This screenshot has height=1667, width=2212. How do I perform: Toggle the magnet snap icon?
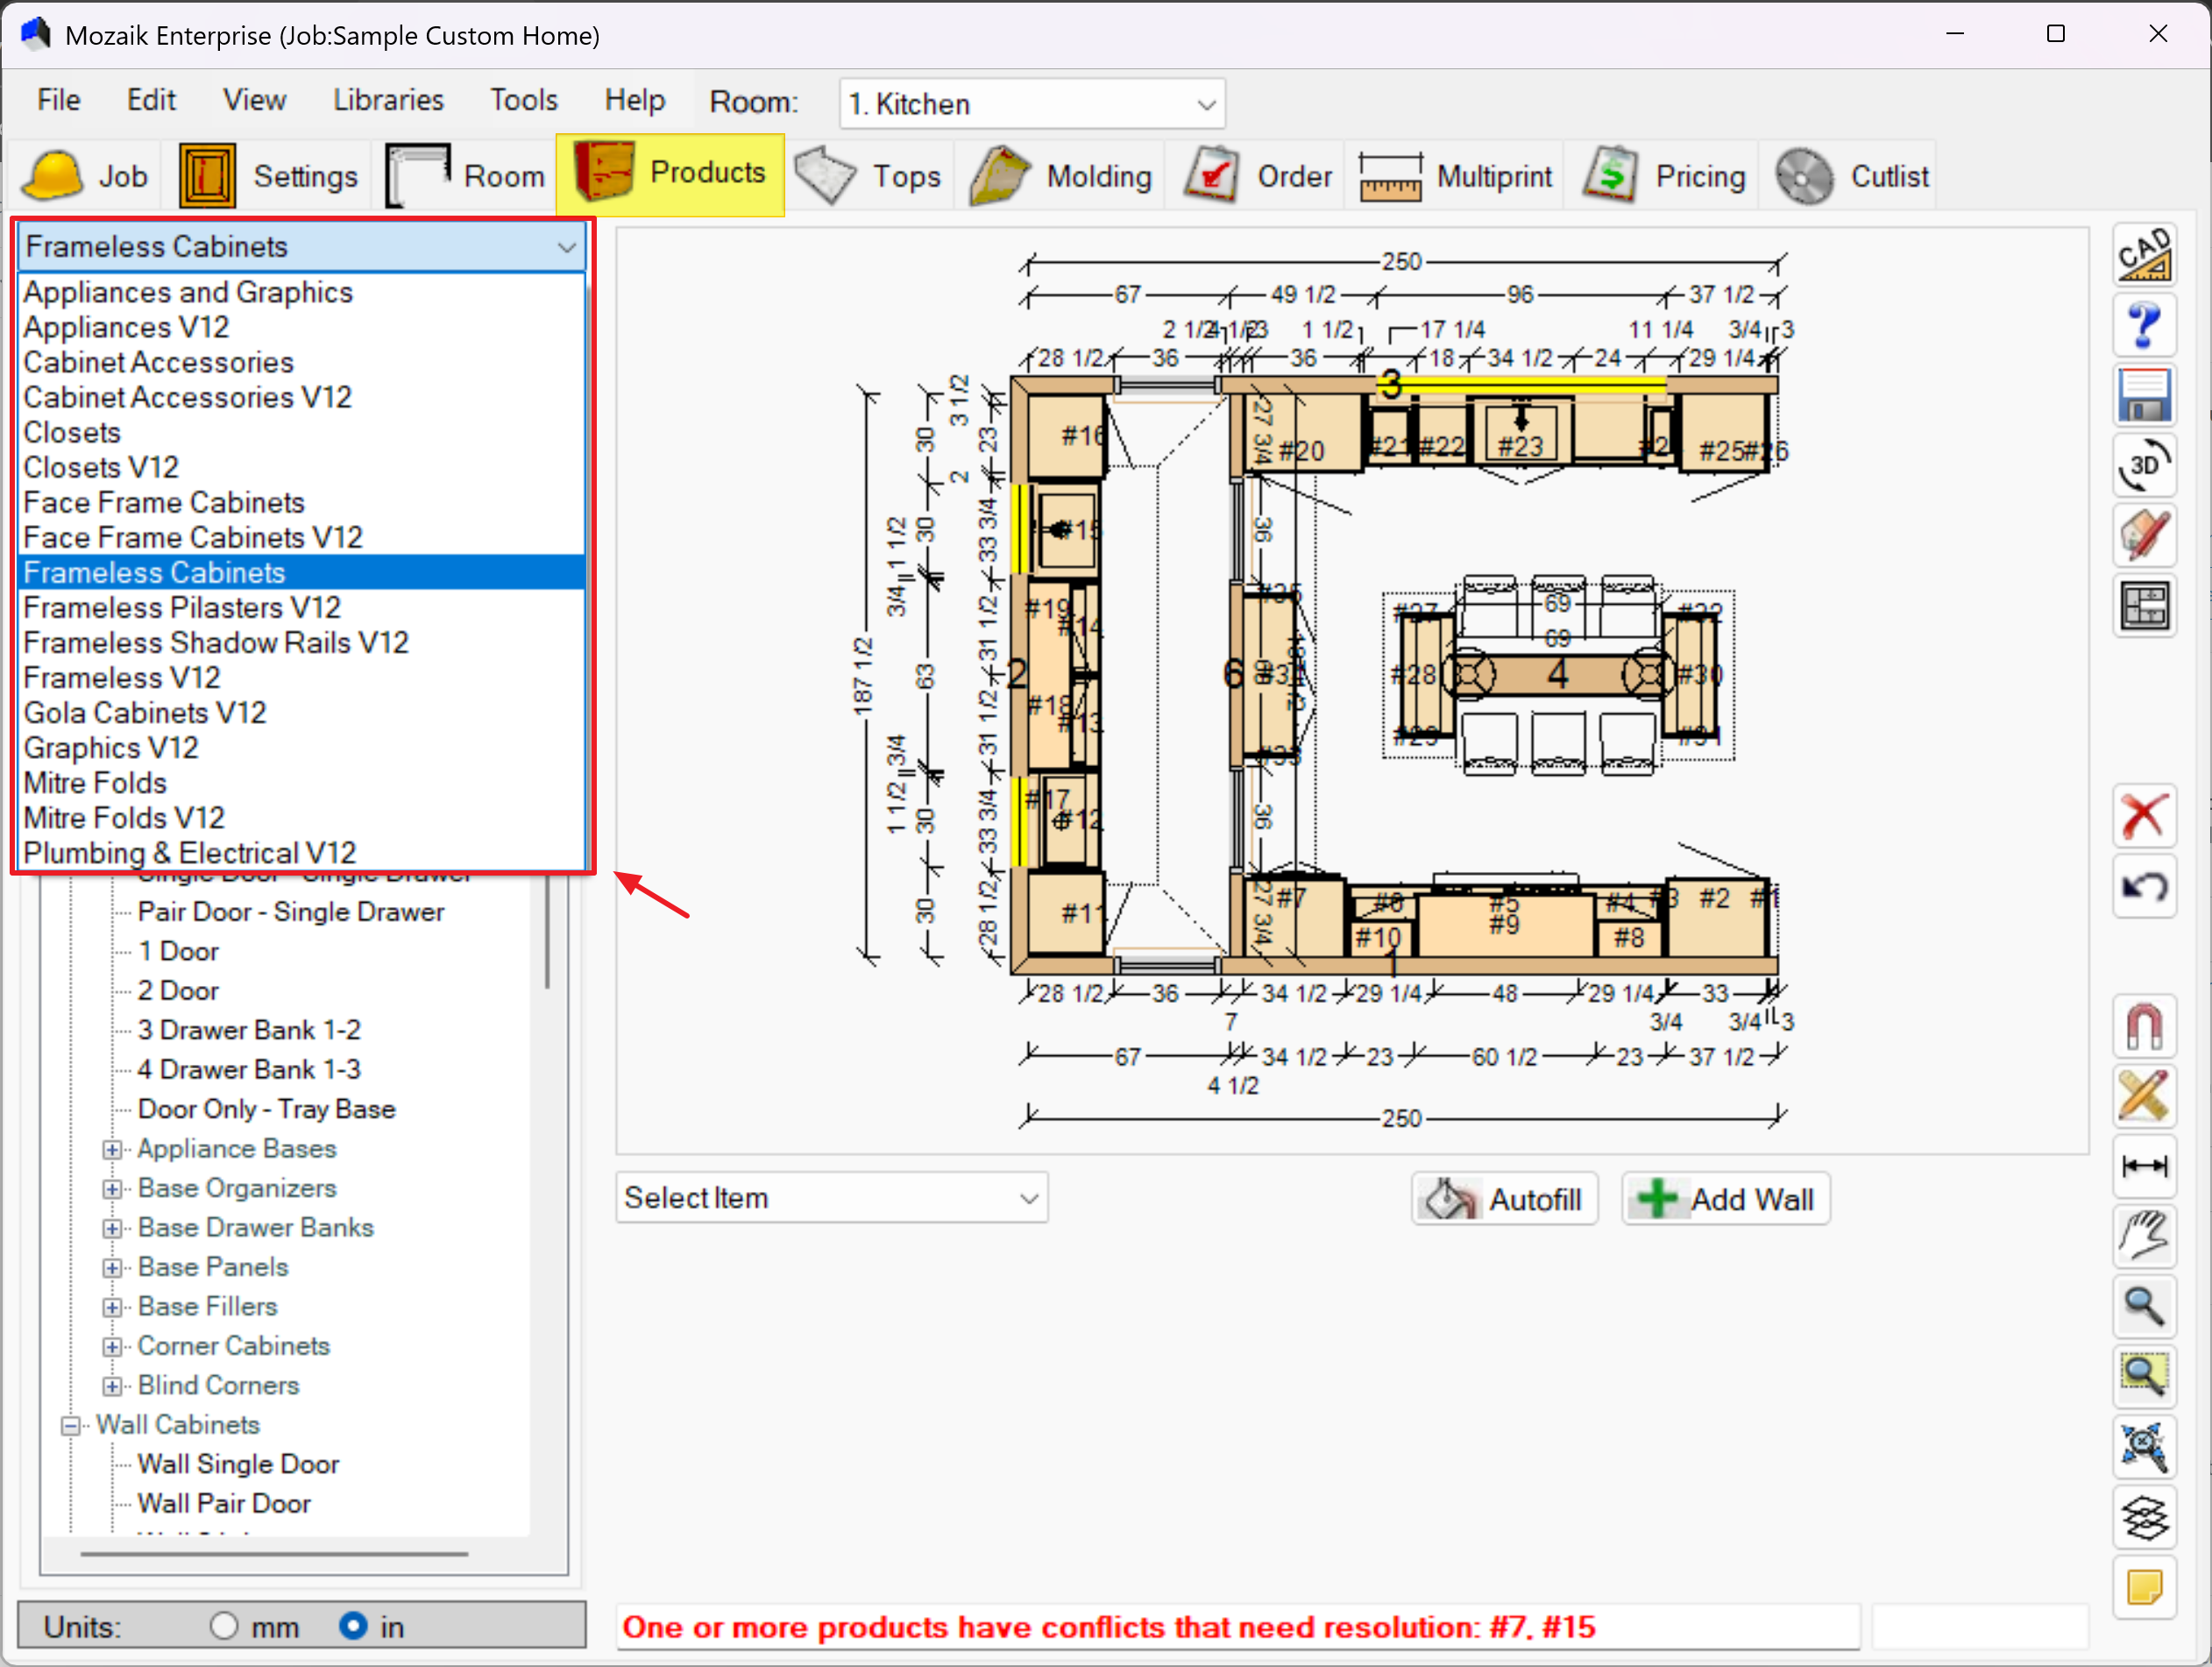point(2144,1026)
